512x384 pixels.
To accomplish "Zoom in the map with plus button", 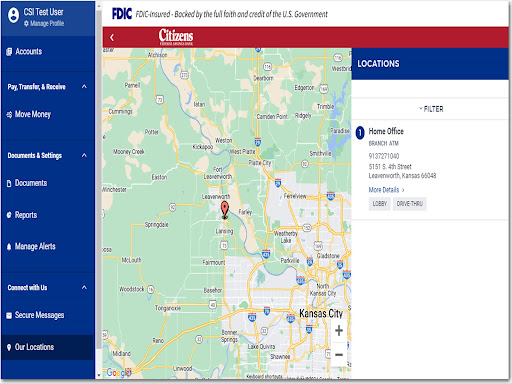I will (339, 330).
